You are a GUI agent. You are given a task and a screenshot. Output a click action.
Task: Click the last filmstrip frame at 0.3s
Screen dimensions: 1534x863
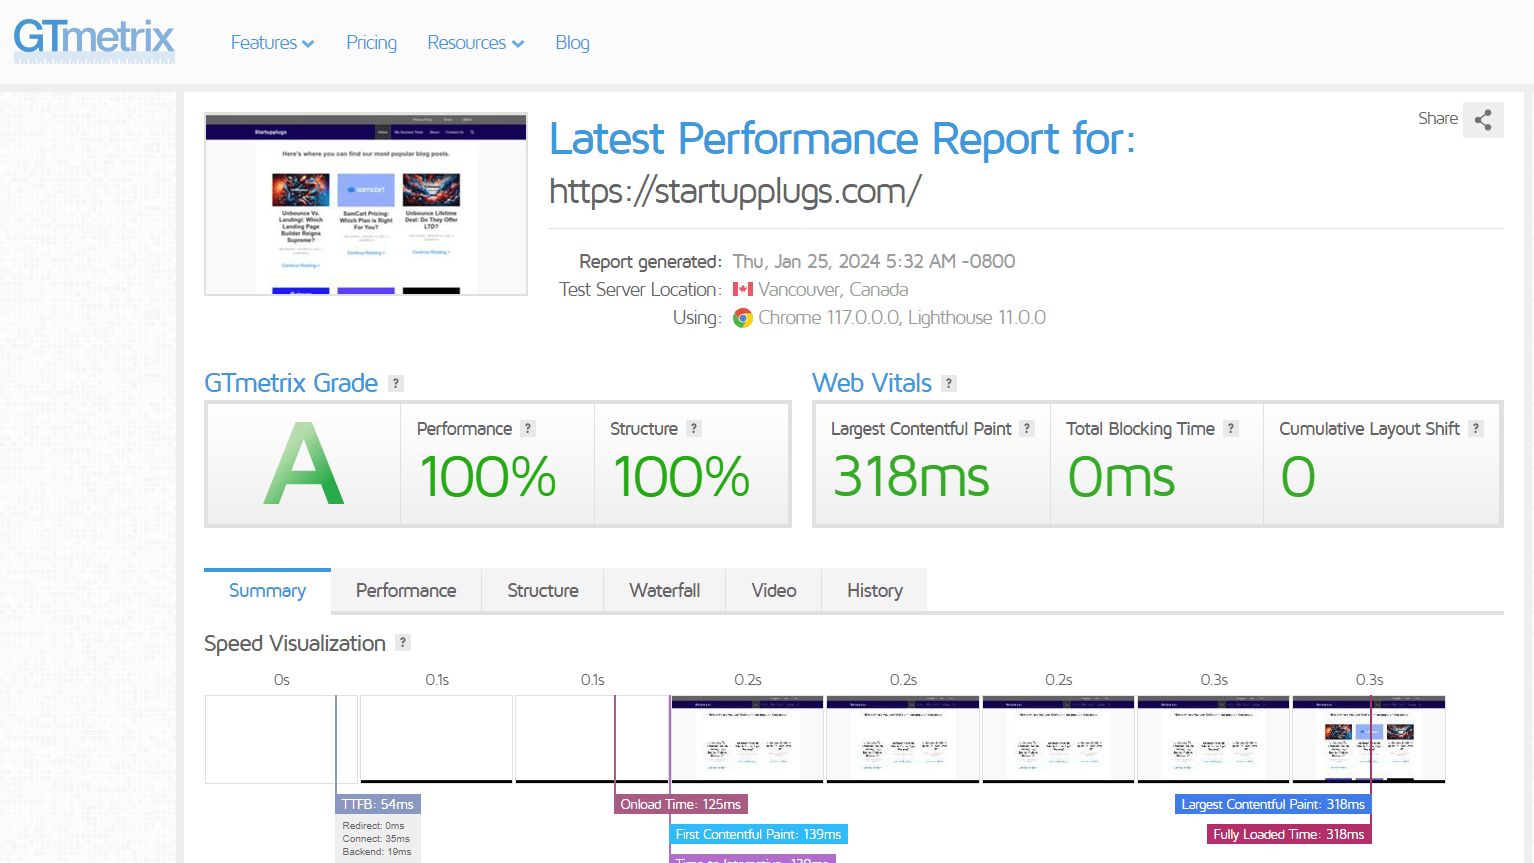[x=1369, y=739]
